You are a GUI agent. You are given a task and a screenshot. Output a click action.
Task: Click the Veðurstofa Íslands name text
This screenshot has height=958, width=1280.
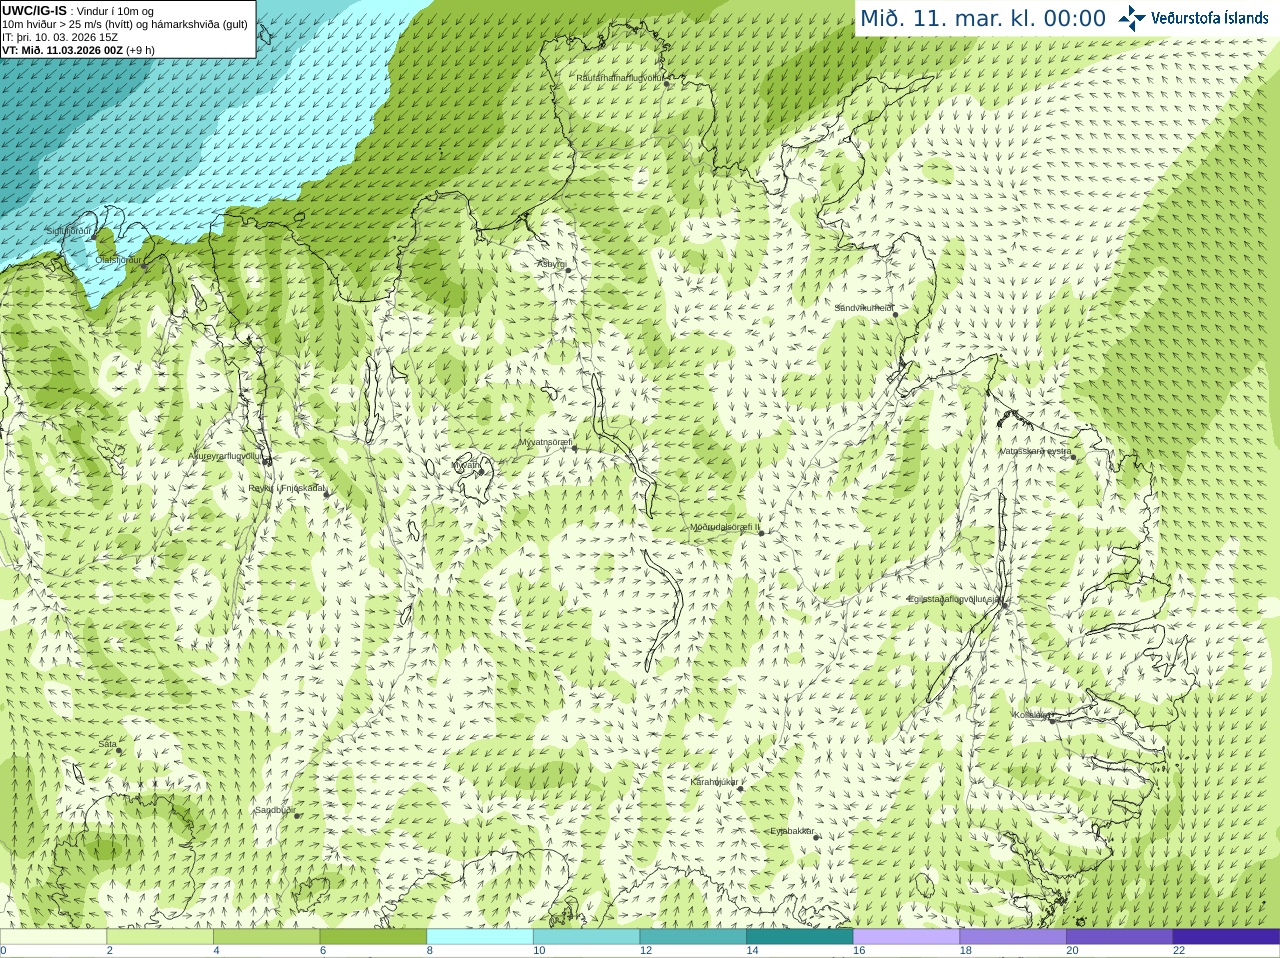(1209, 18)
